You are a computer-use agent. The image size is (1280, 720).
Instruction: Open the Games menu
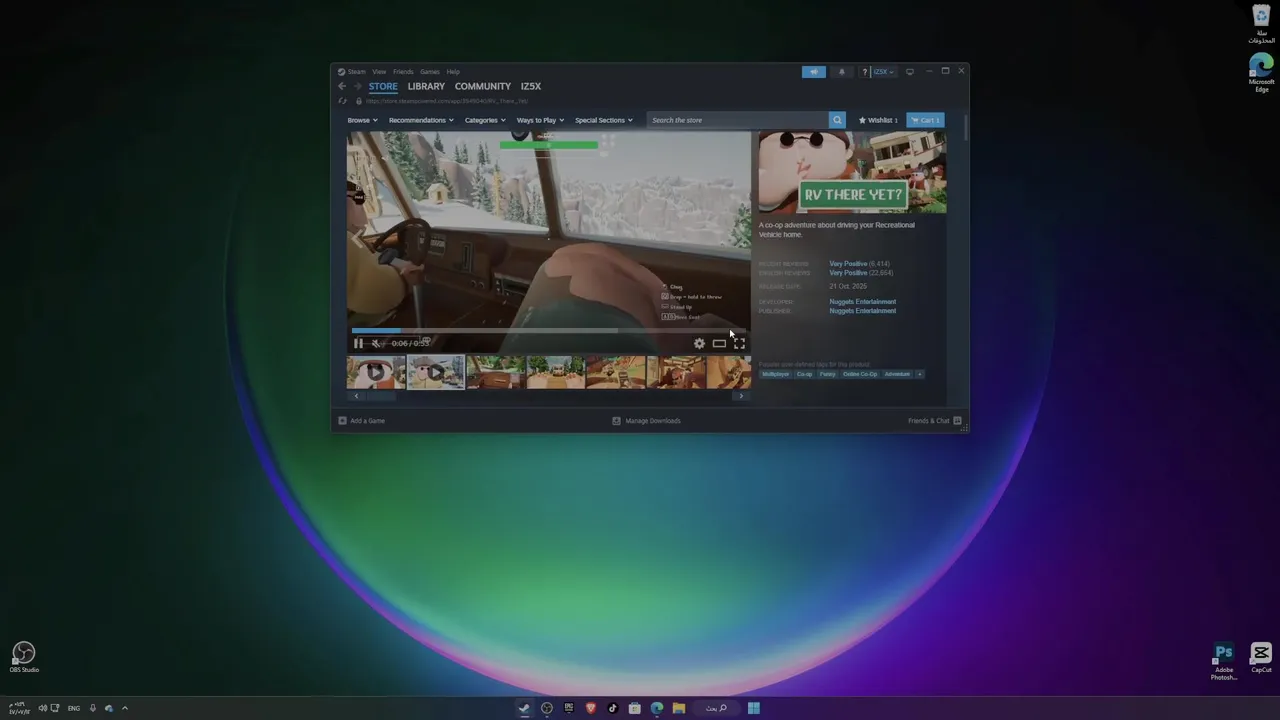point(430,72)
